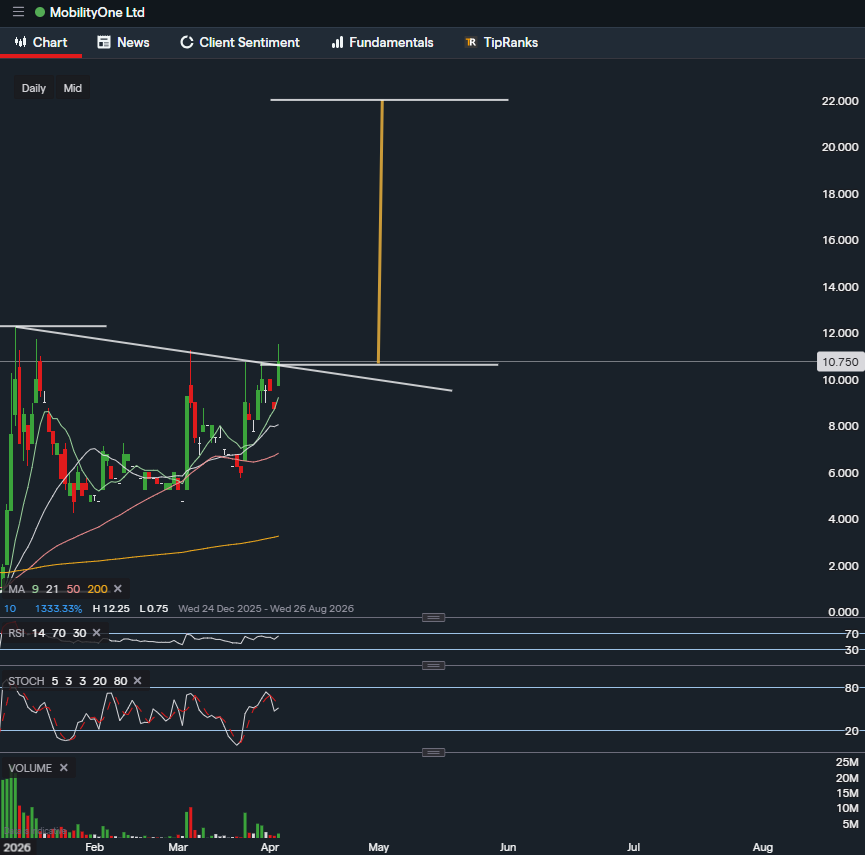This screenshot has height=855, width=865.
Task: Grab the resize handle above VOLUME panel
Action: tap(433, 752)
